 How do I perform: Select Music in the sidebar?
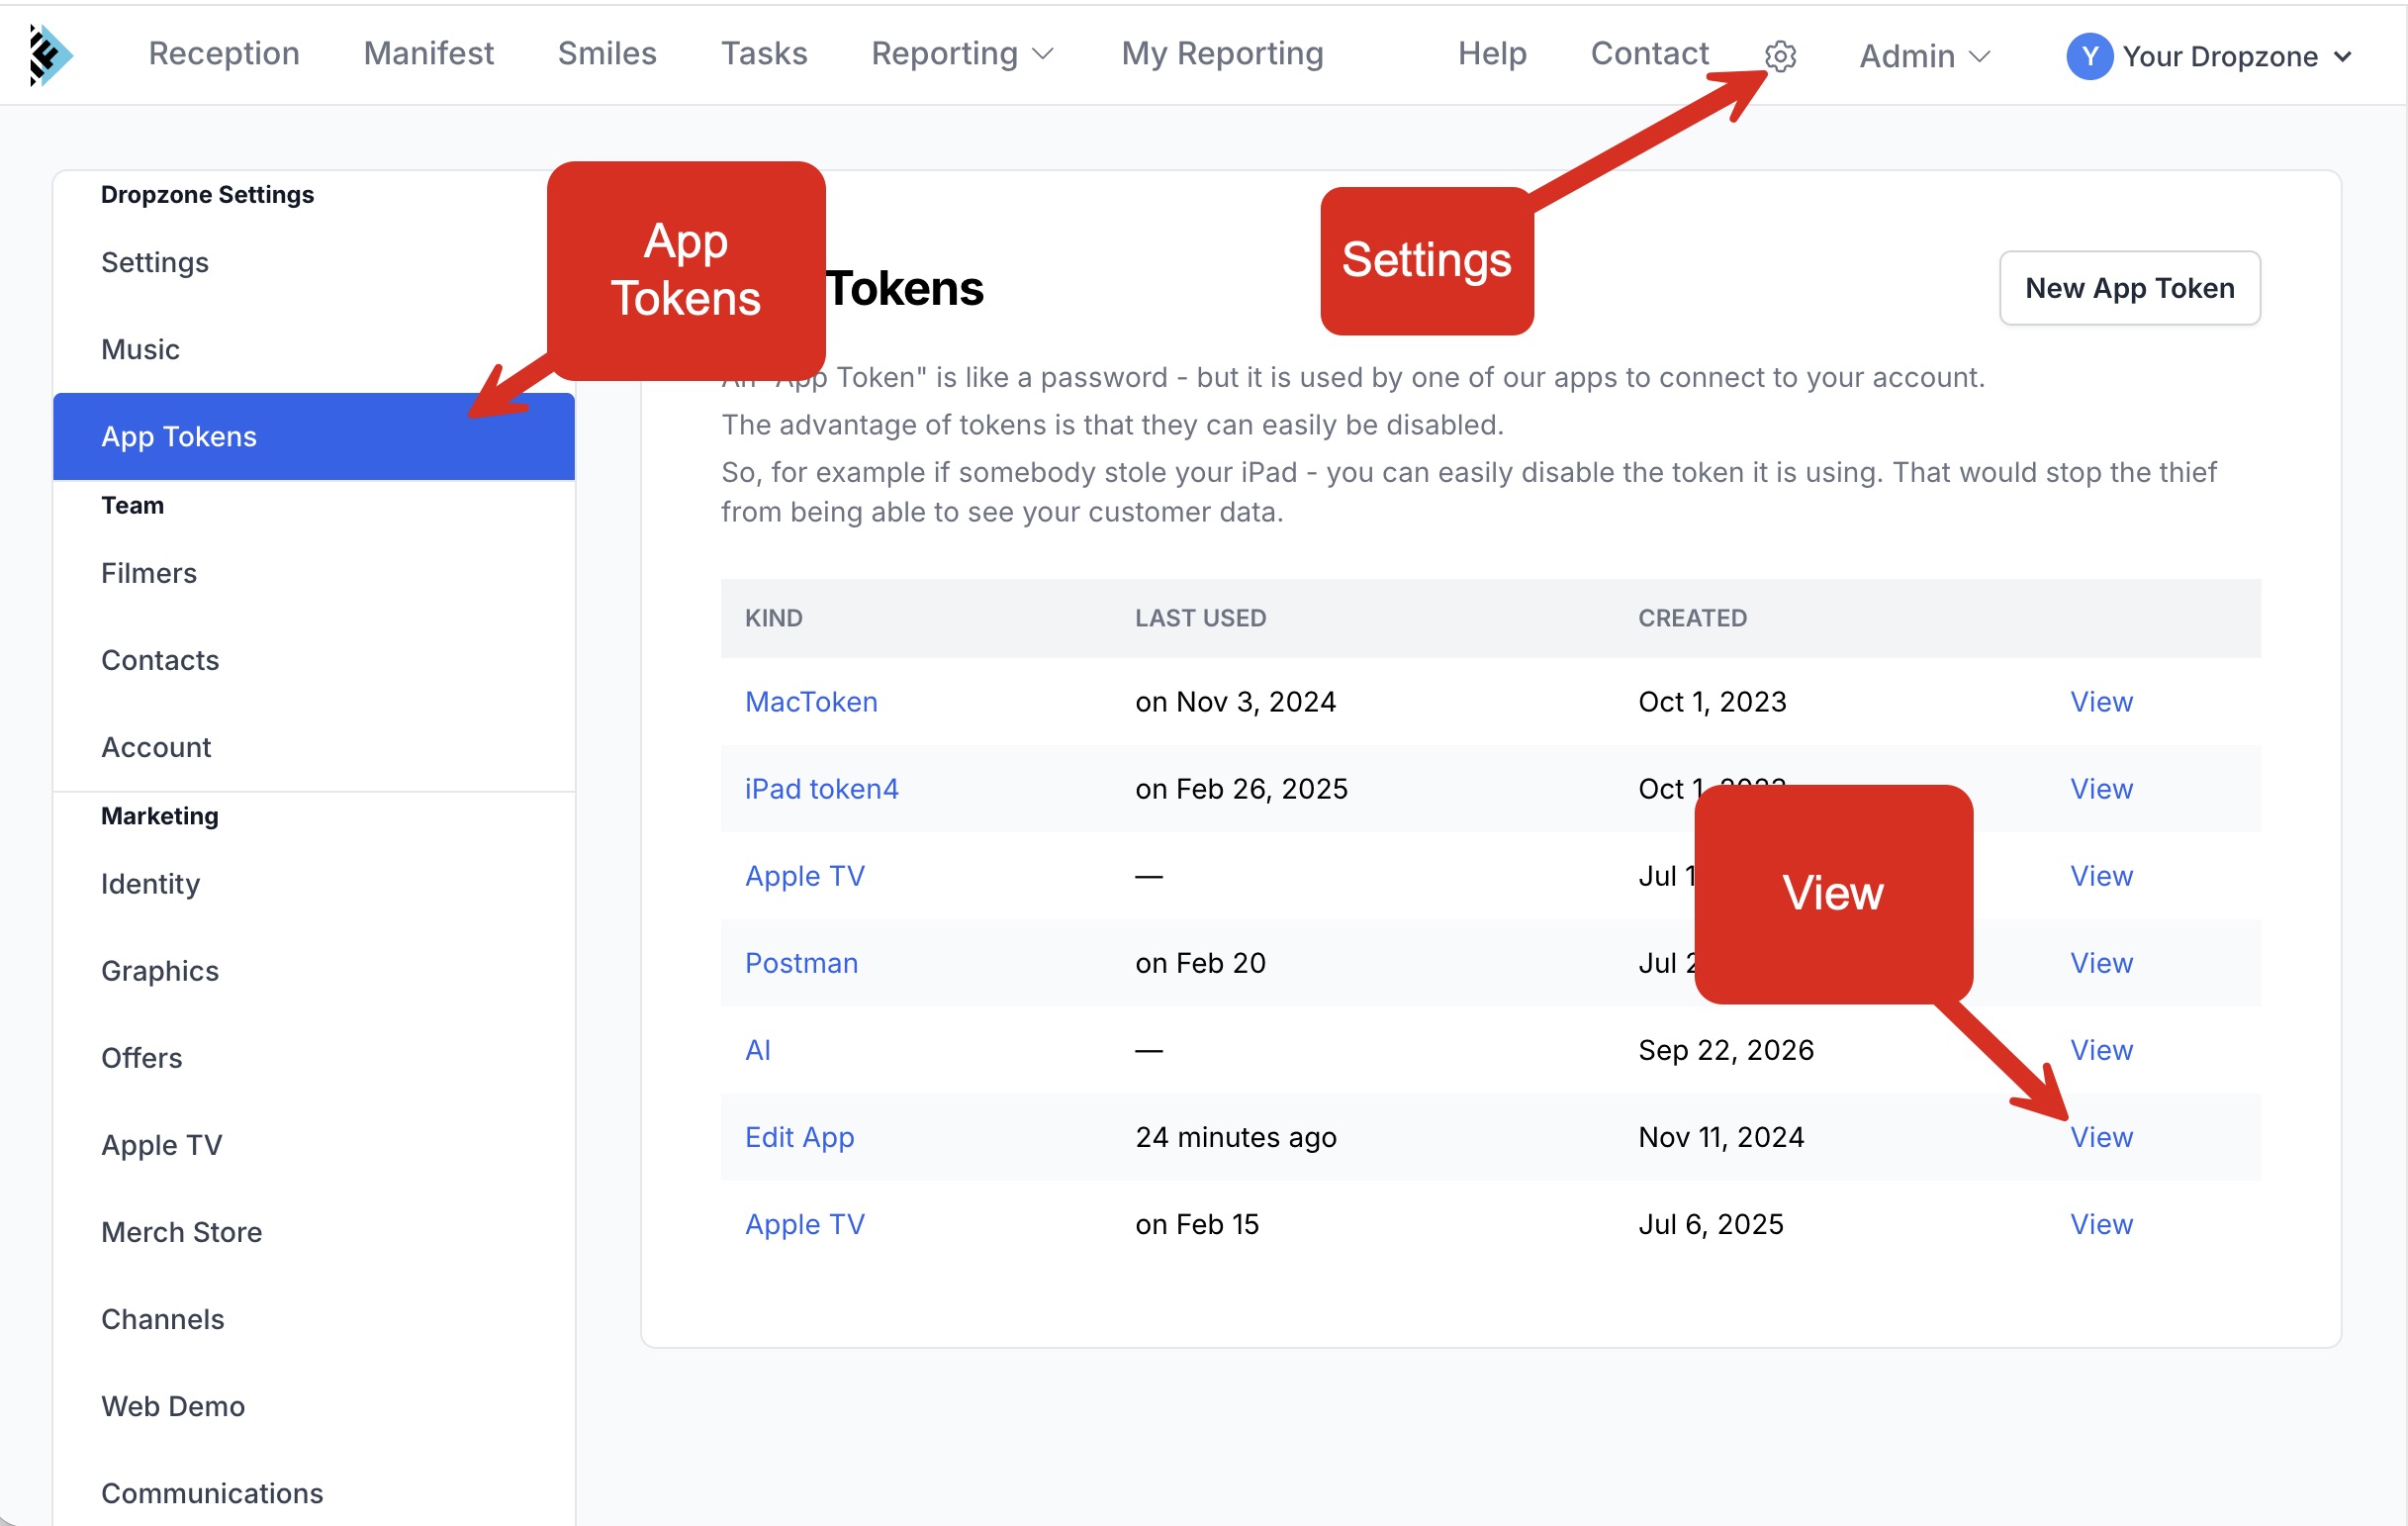[314, 350]
